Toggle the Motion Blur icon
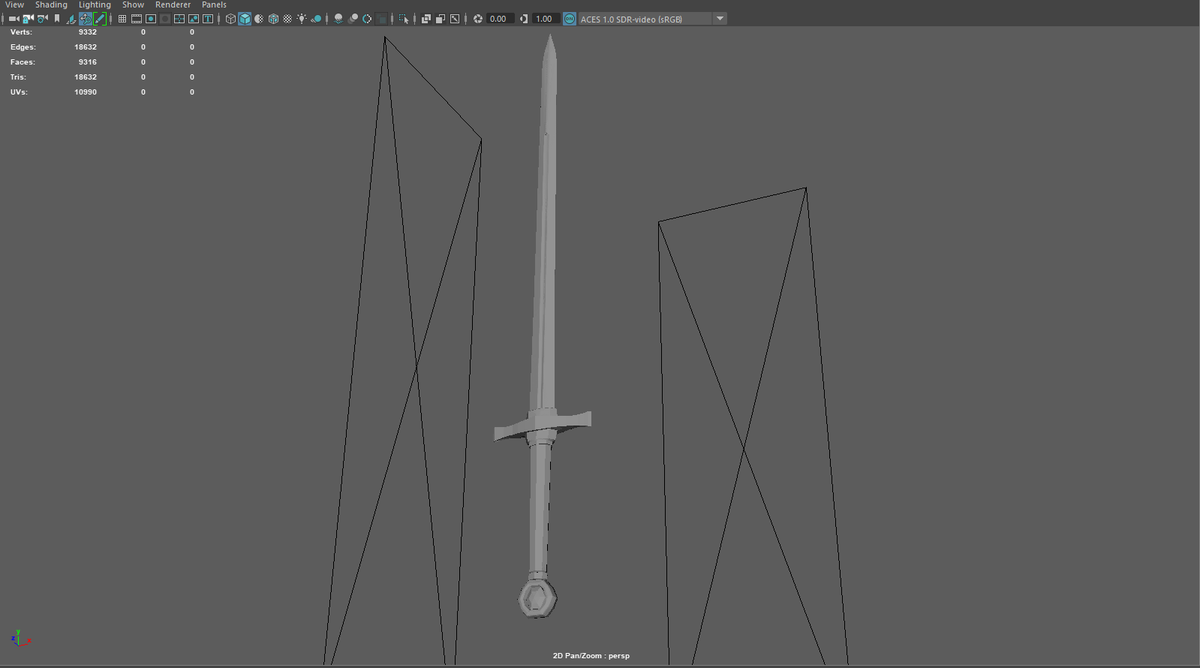 (353, 19)
